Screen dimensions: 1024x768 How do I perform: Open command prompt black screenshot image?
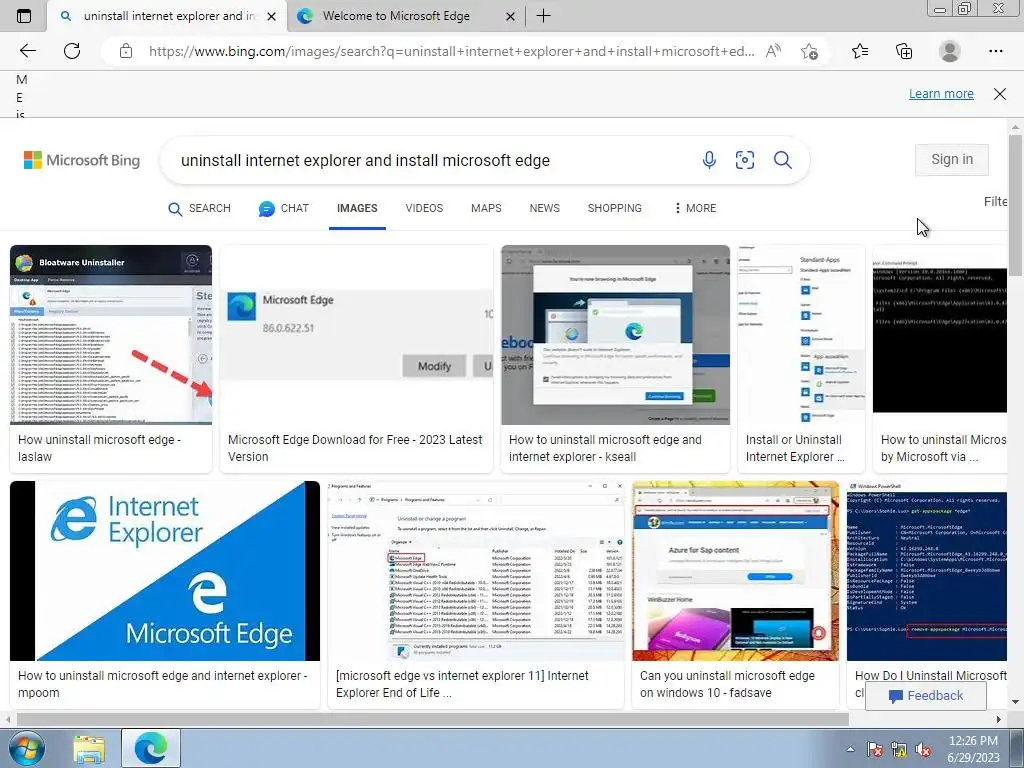pos(940,335)
